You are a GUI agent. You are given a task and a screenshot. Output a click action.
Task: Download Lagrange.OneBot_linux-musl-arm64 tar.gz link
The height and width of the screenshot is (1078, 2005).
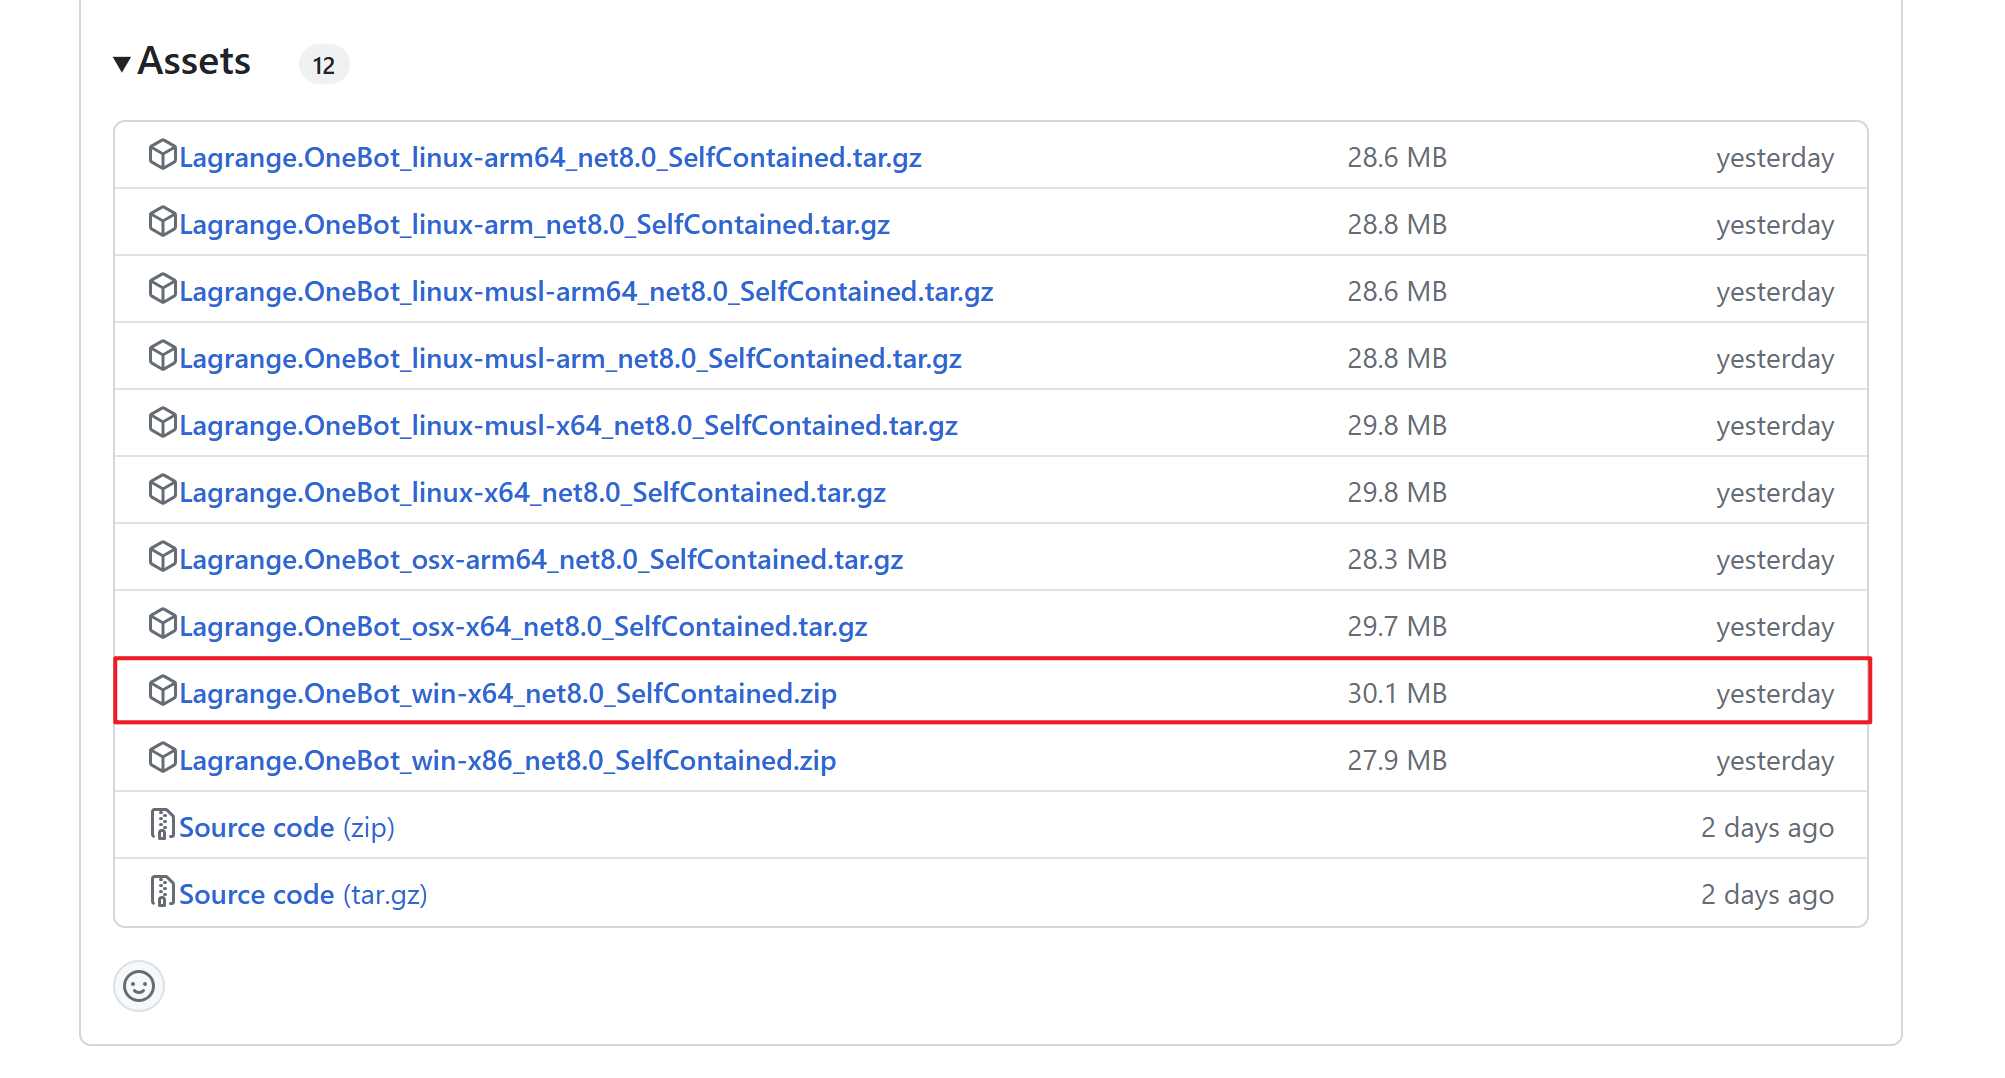point(586,292)
